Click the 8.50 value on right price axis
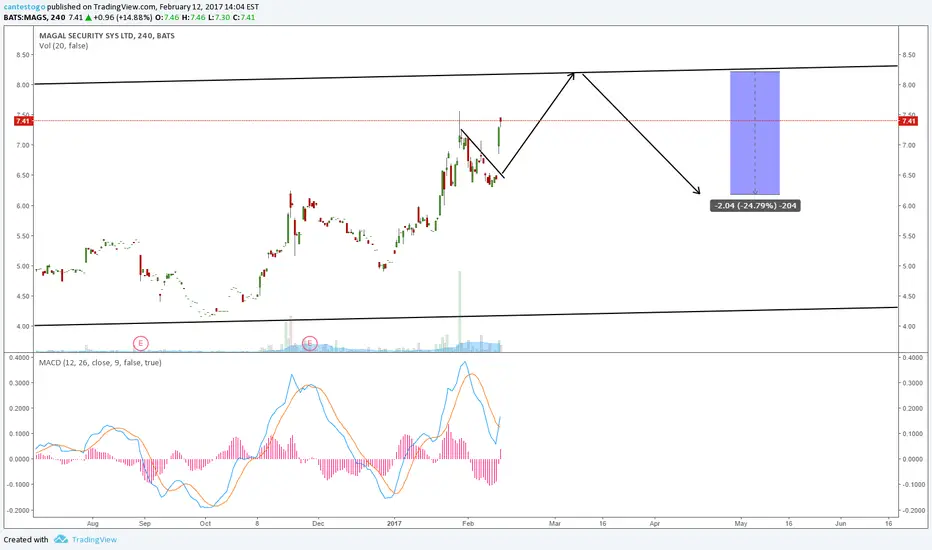The height and width of the screenshot is (550, 932). coord(909,55)
